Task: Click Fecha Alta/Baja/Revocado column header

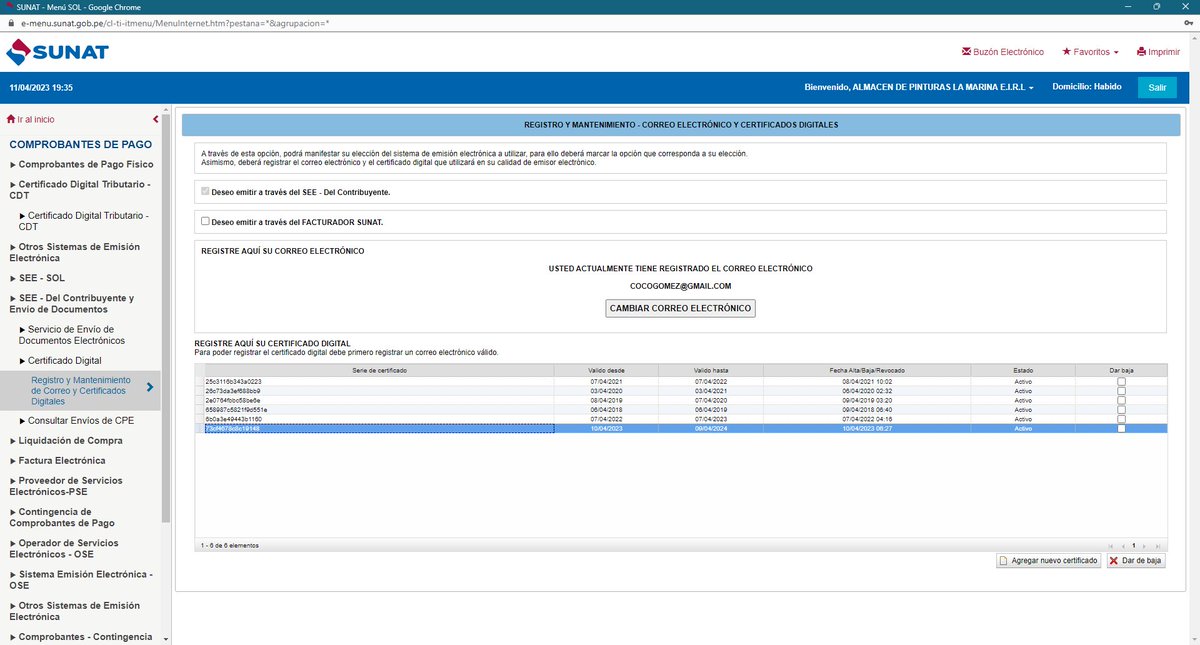Action: coord(866,370)
